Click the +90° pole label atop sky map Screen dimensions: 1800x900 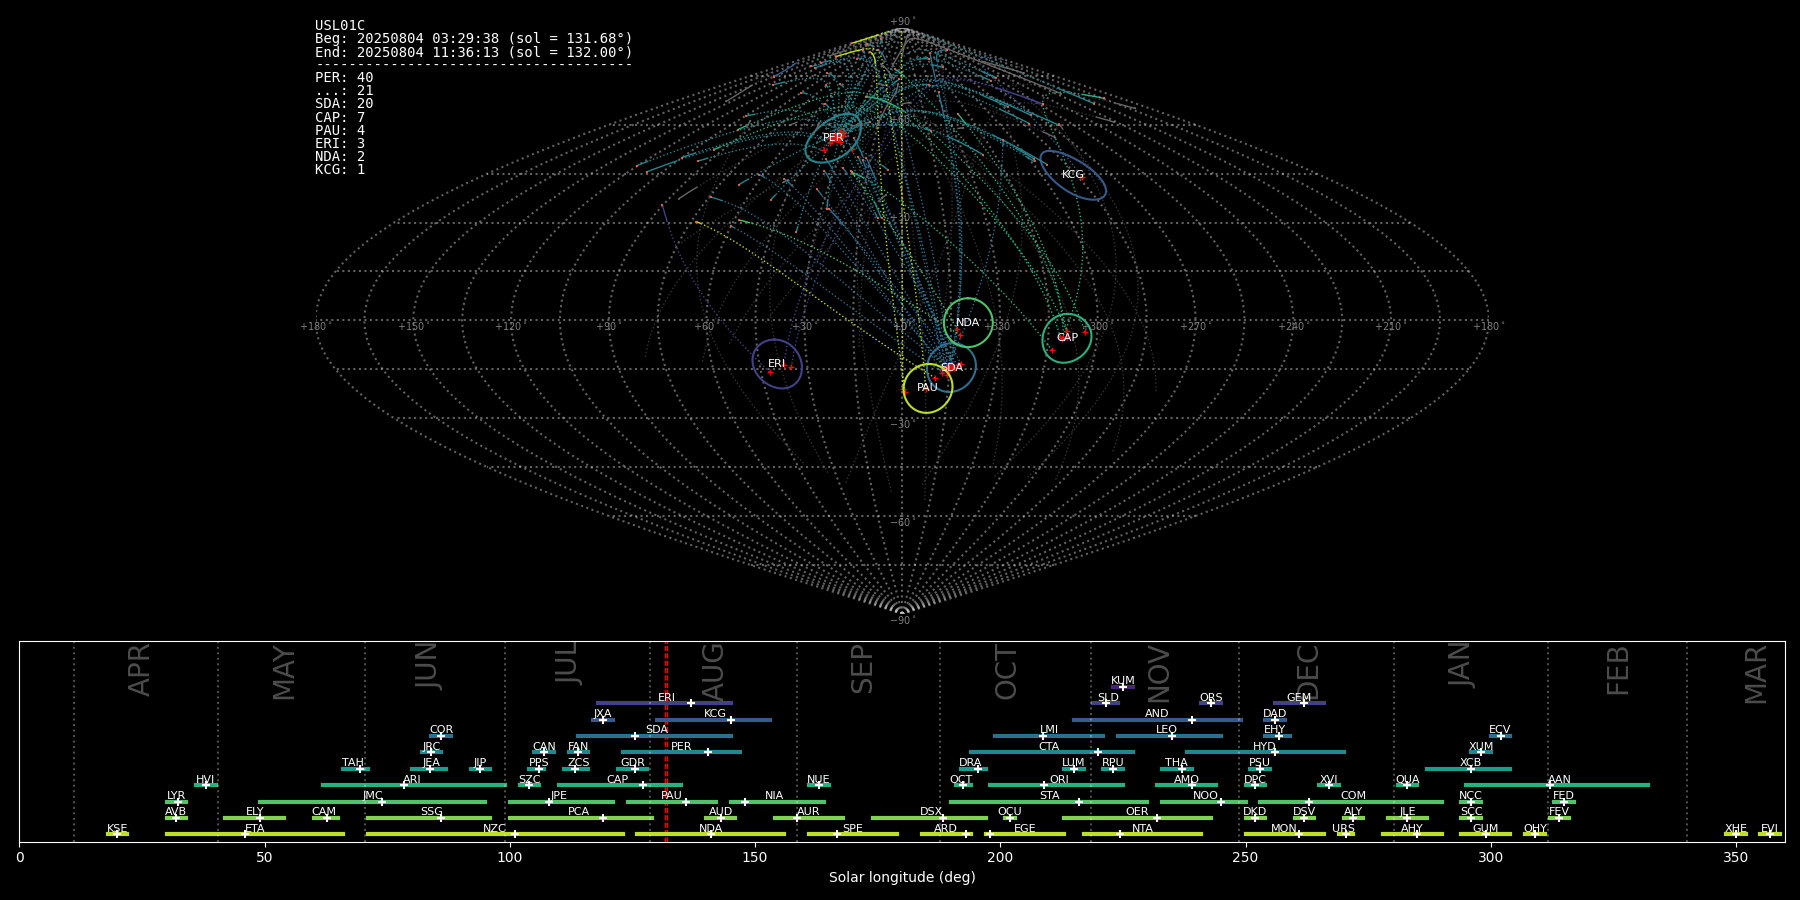[x=902, y=21]
